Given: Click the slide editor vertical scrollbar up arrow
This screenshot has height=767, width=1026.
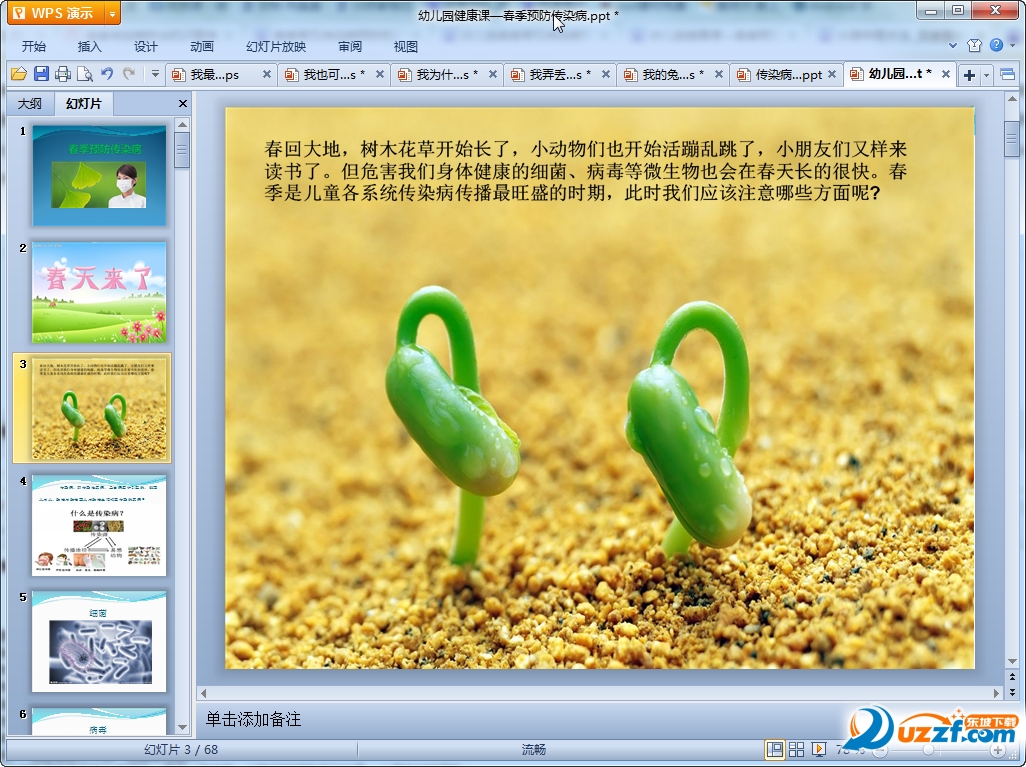Looking at the screenshot, I should (x=1012, y=99).
